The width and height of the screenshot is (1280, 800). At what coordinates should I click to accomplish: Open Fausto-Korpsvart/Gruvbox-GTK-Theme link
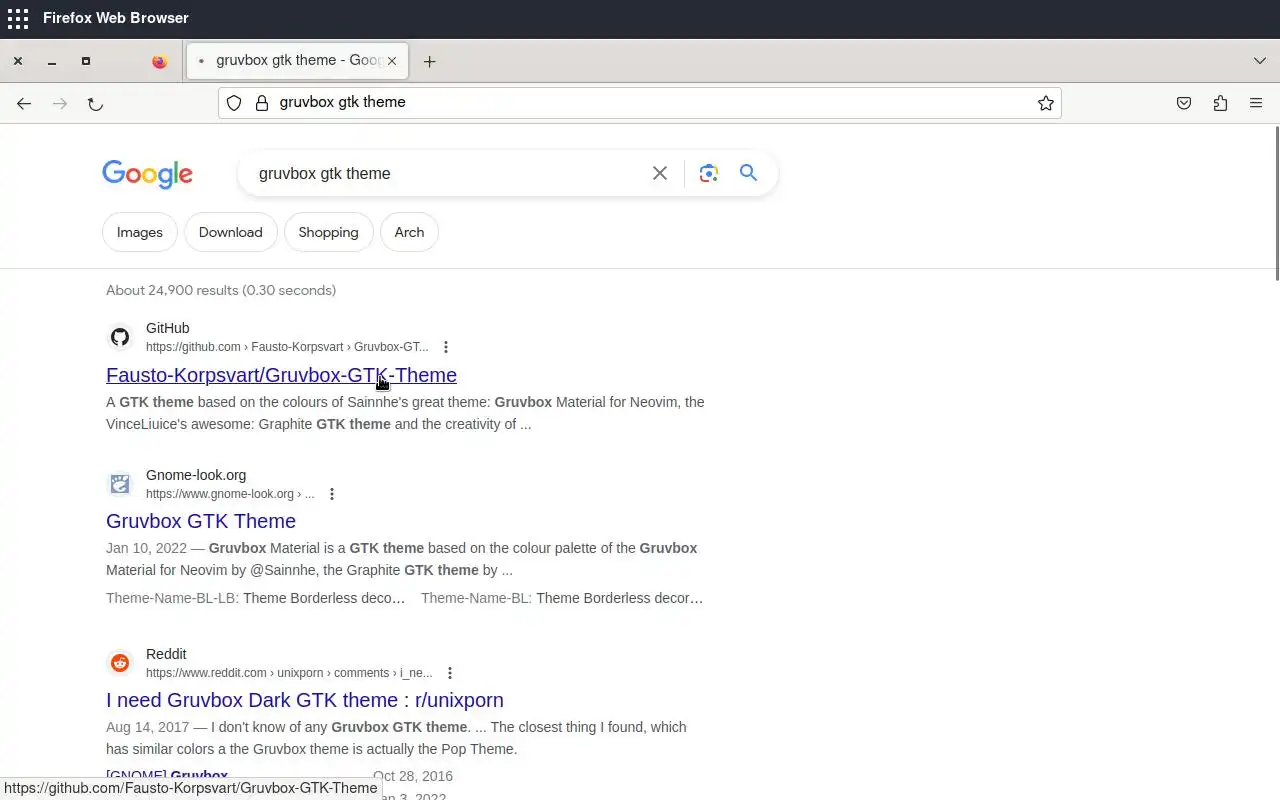(x=281, y=375)
